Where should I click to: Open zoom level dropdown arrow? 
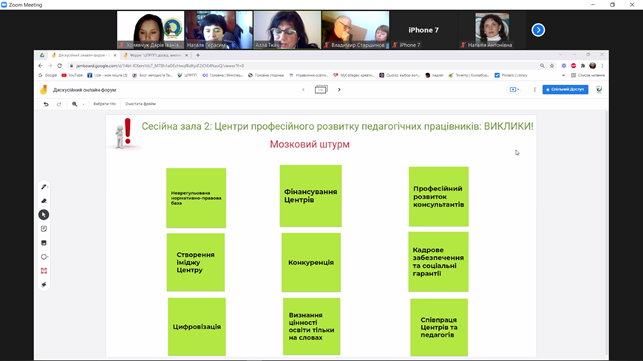coord(83,104)
